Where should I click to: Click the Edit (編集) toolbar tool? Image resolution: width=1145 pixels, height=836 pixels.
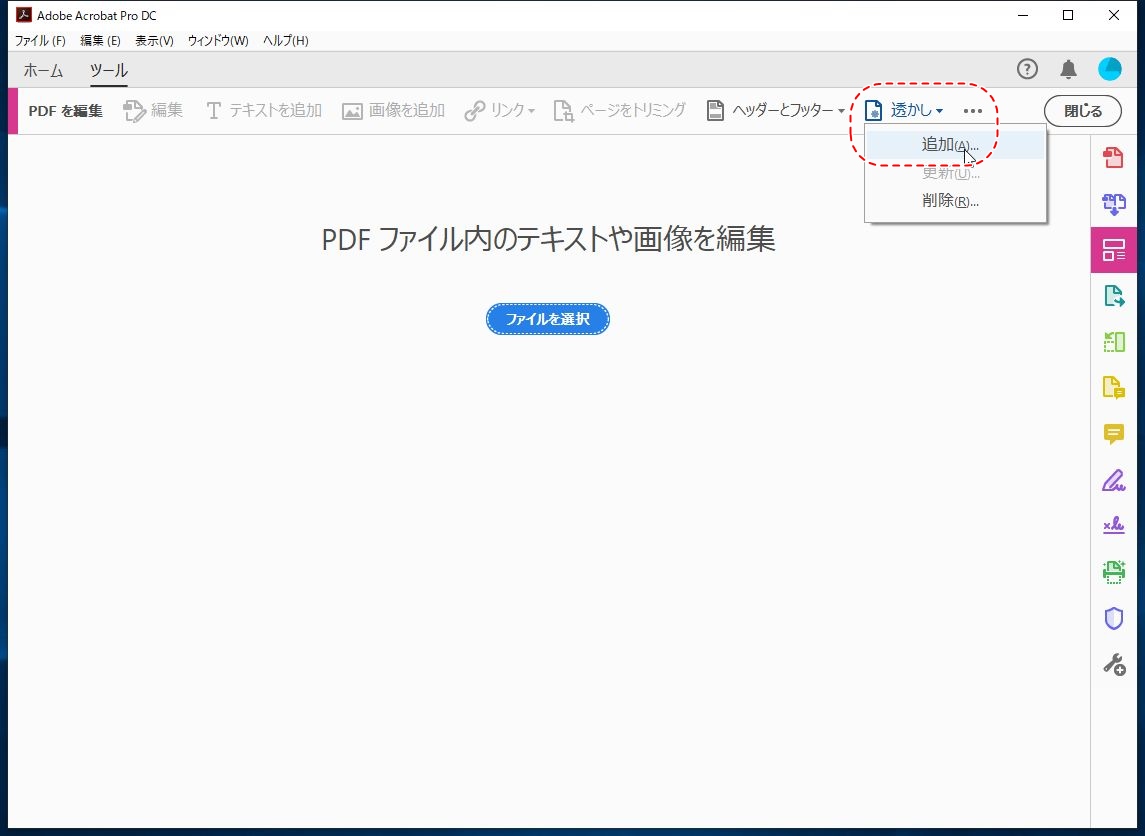(x=153, y=110)
